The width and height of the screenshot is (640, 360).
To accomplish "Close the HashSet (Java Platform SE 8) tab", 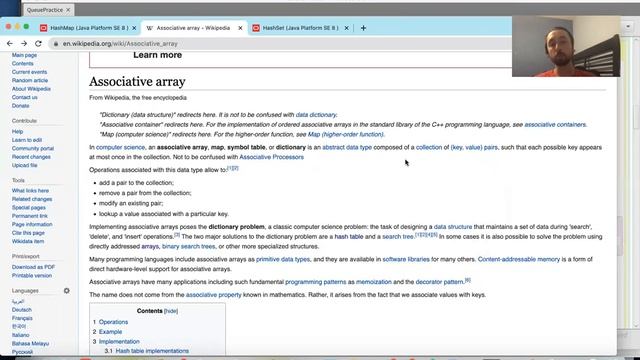I will [x=346, y=28].
